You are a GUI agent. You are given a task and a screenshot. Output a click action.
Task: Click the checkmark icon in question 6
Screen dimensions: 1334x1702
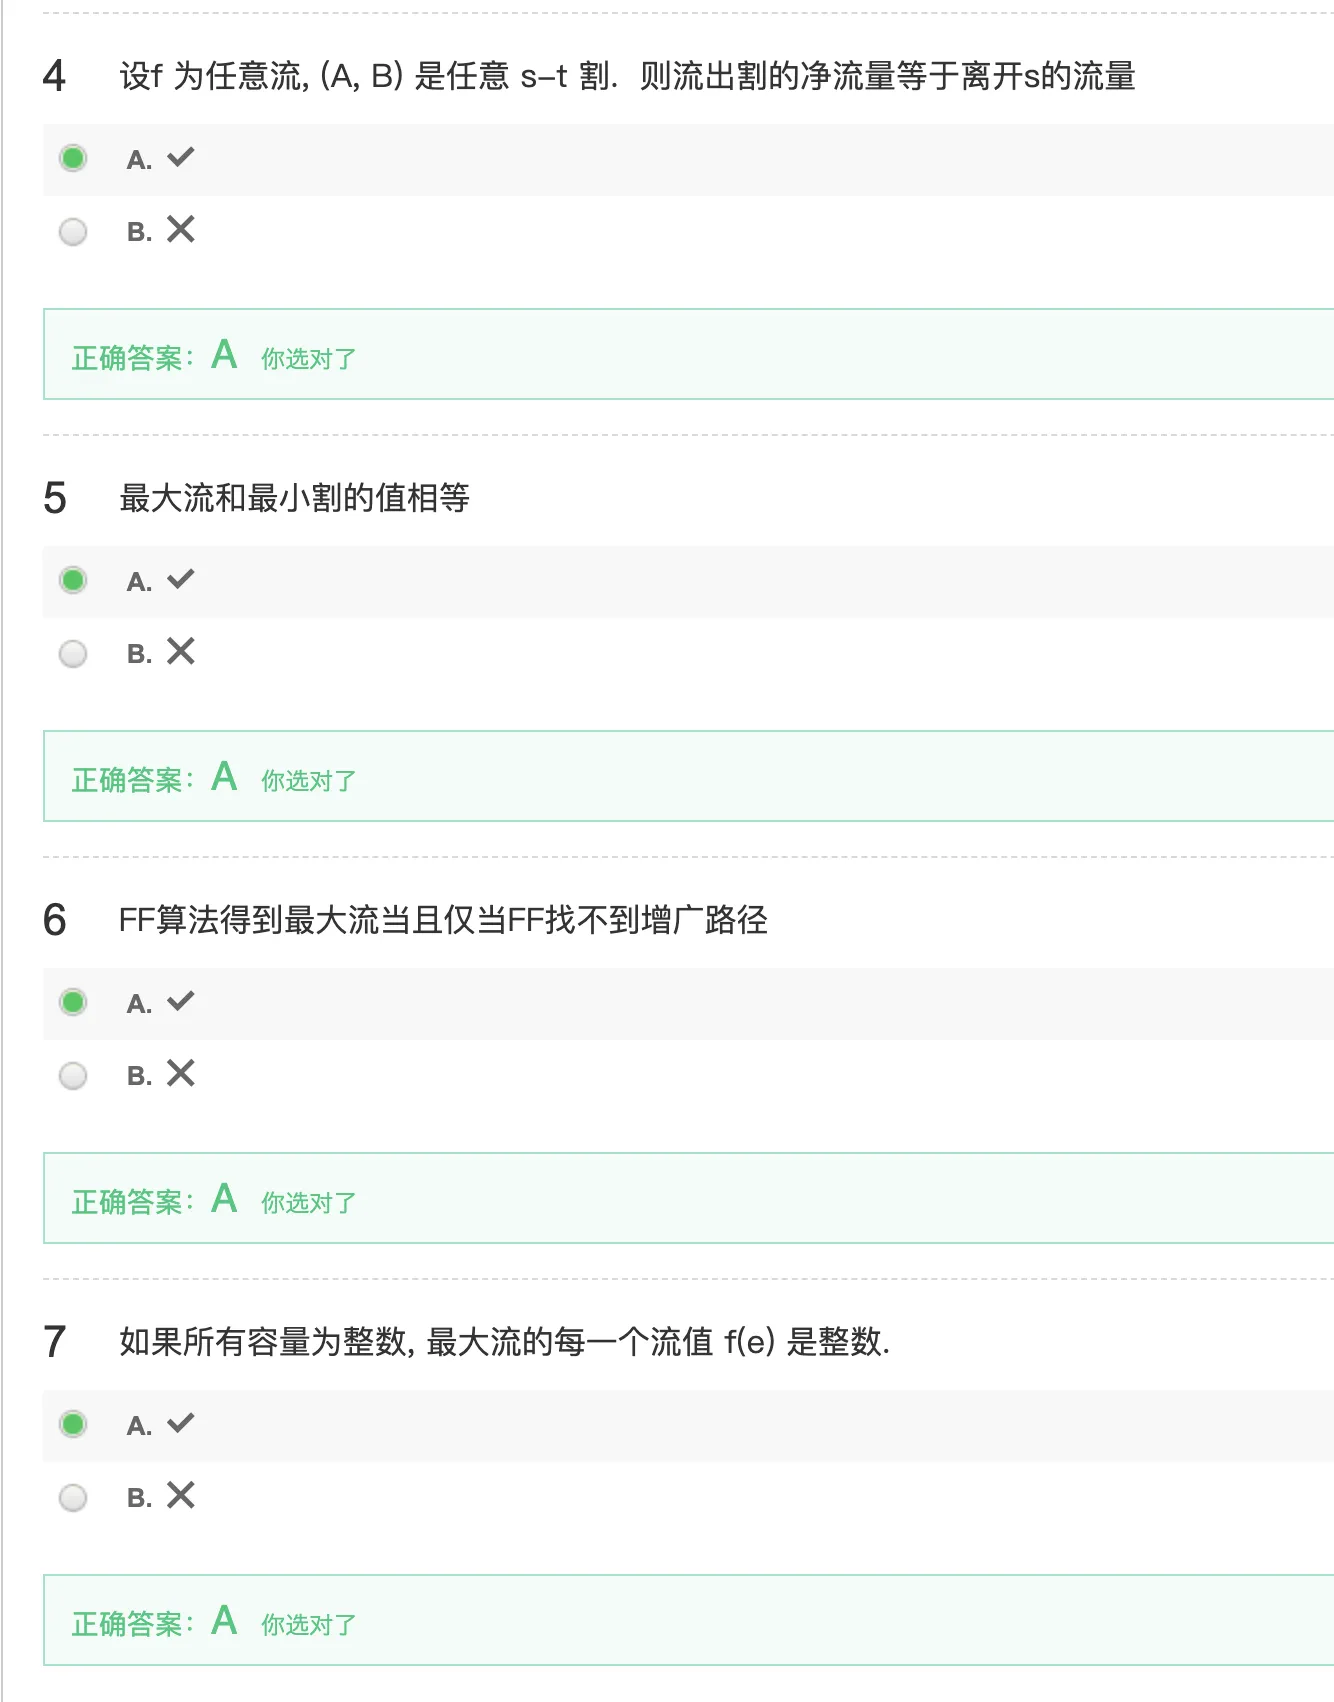point(181,1001)
